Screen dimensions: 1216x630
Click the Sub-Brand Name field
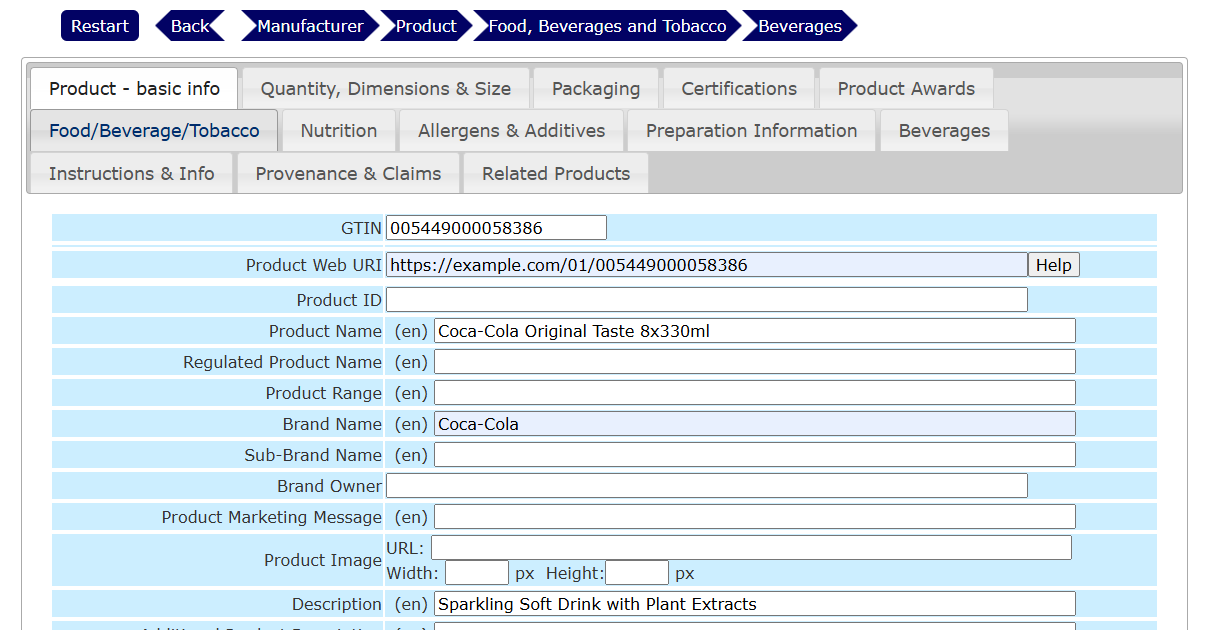click(x=755, y=455)
